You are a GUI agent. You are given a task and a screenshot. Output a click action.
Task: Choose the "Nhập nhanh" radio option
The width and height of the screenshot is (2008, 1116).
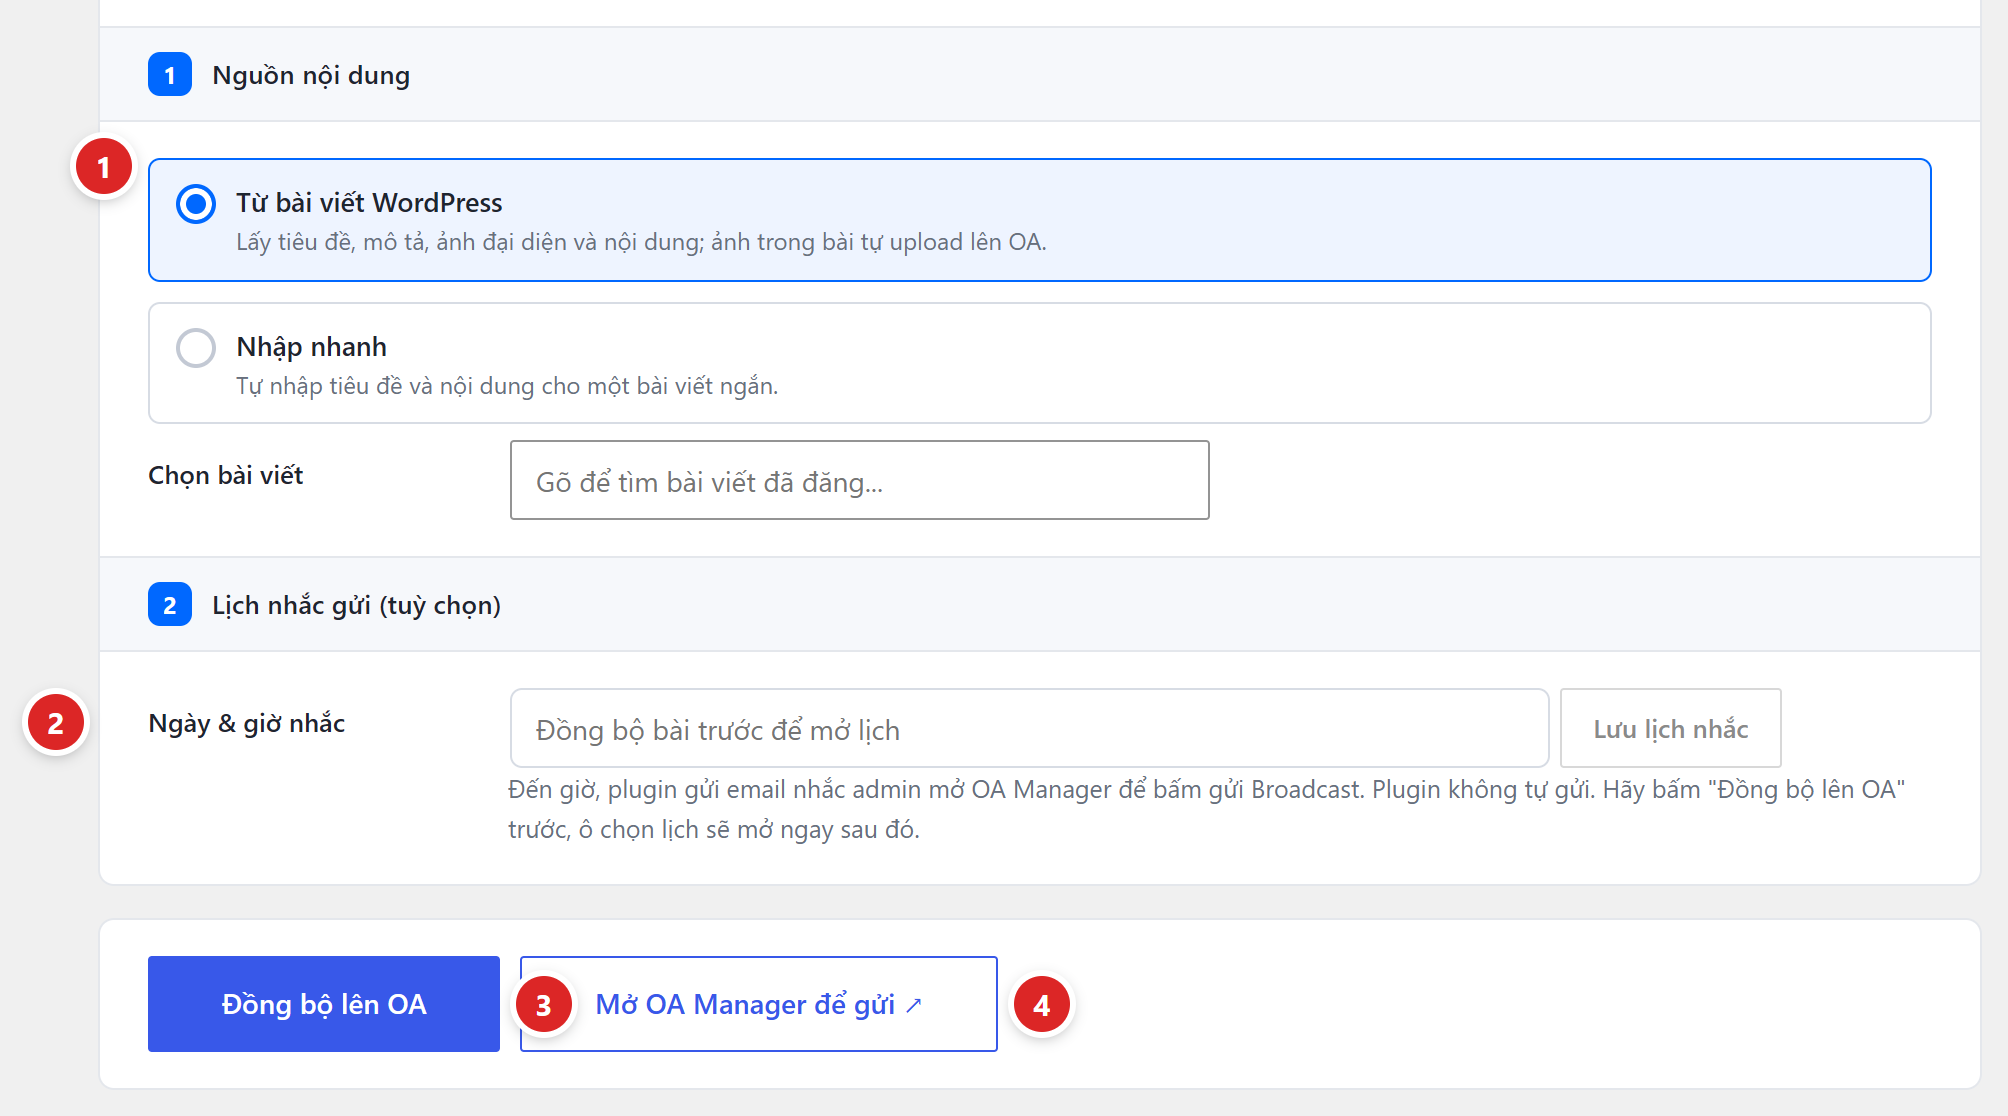click(x=196, y=348)
